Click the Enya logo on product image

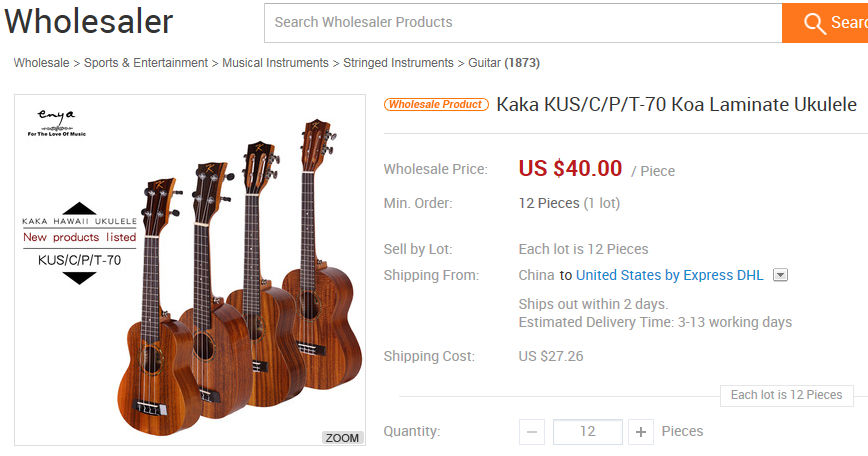(x=56, y=120)
